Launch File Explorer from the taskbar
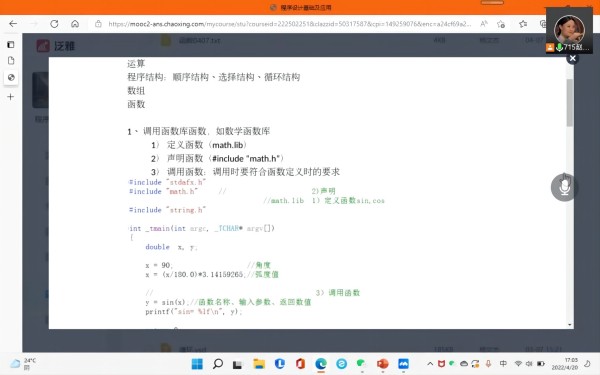Viewport: 600px width, 375px height. tap(259, 364)
